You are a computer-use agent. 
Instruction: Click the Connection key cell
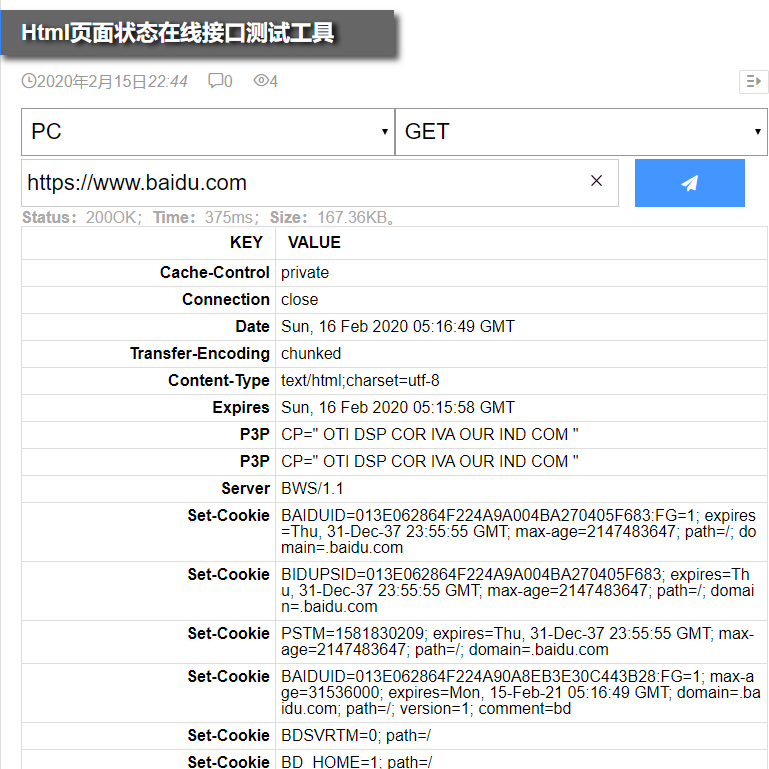click(148, 300)
